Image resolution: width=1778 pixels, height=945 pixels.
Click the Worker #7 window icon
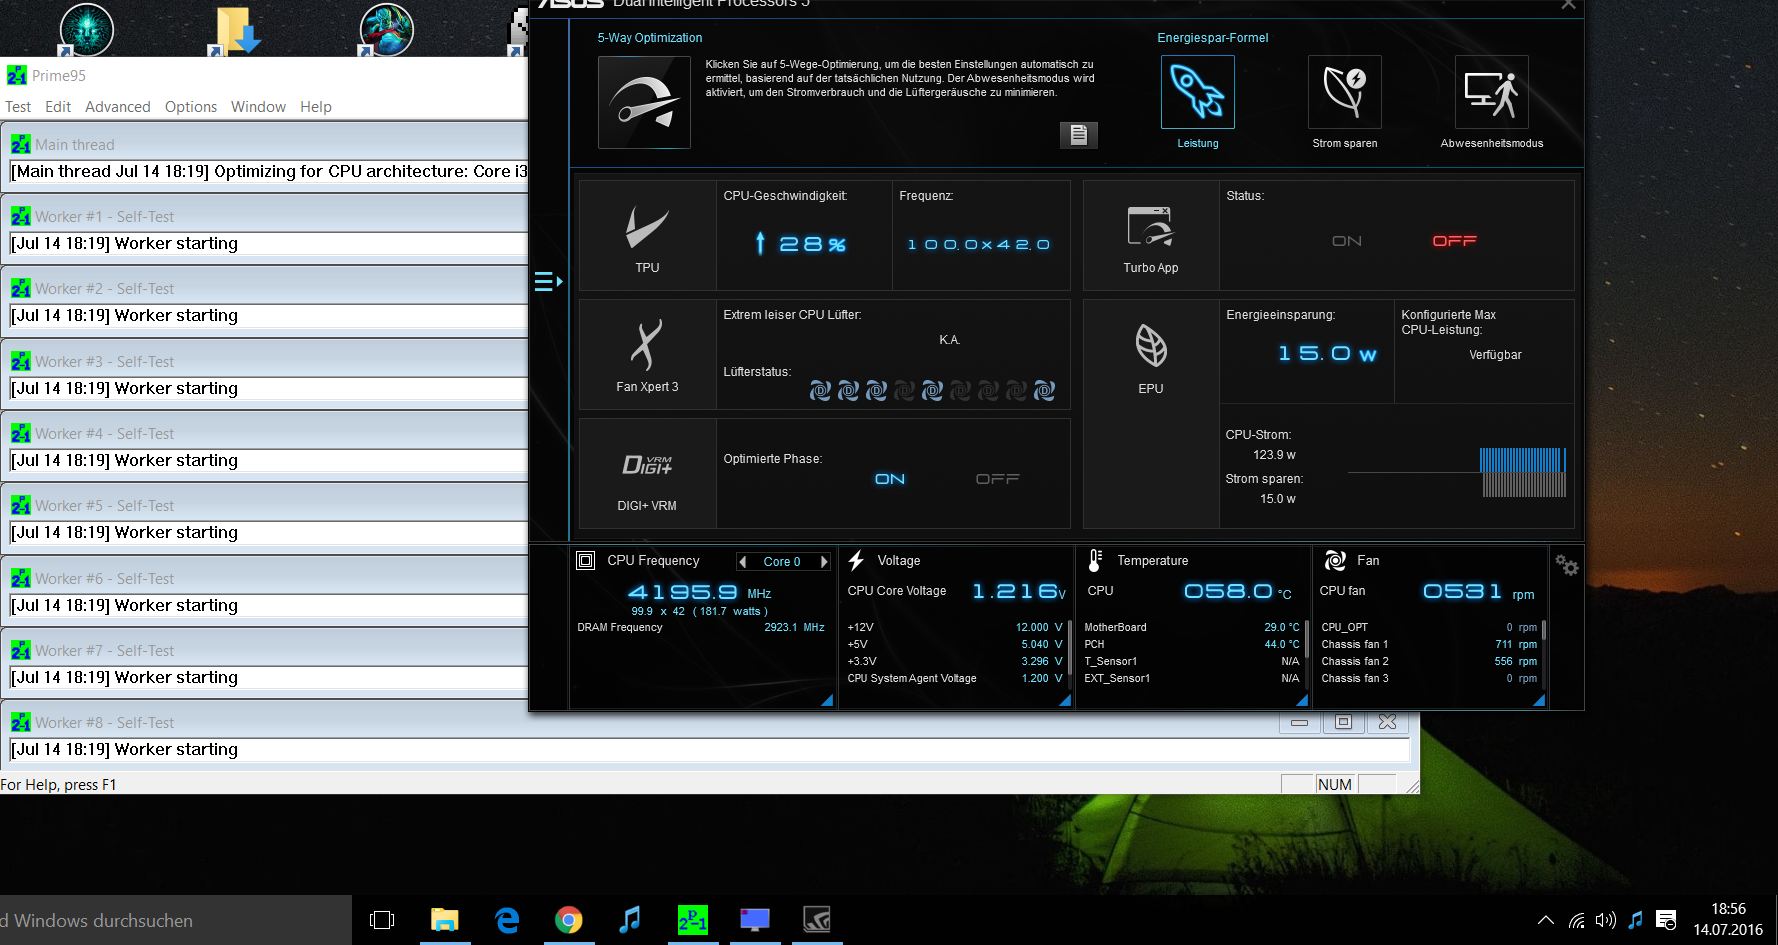(x=21, y=650)
